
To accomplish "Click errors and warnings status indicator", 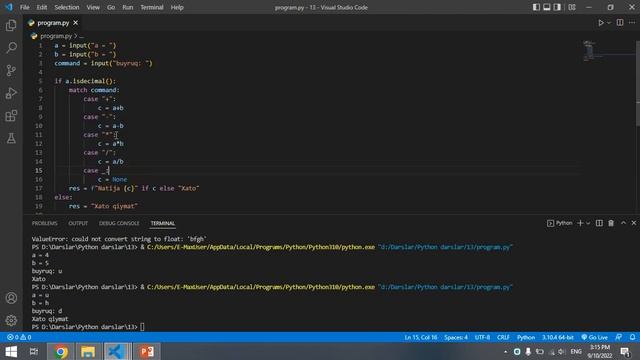I will (x=19, y=337).
